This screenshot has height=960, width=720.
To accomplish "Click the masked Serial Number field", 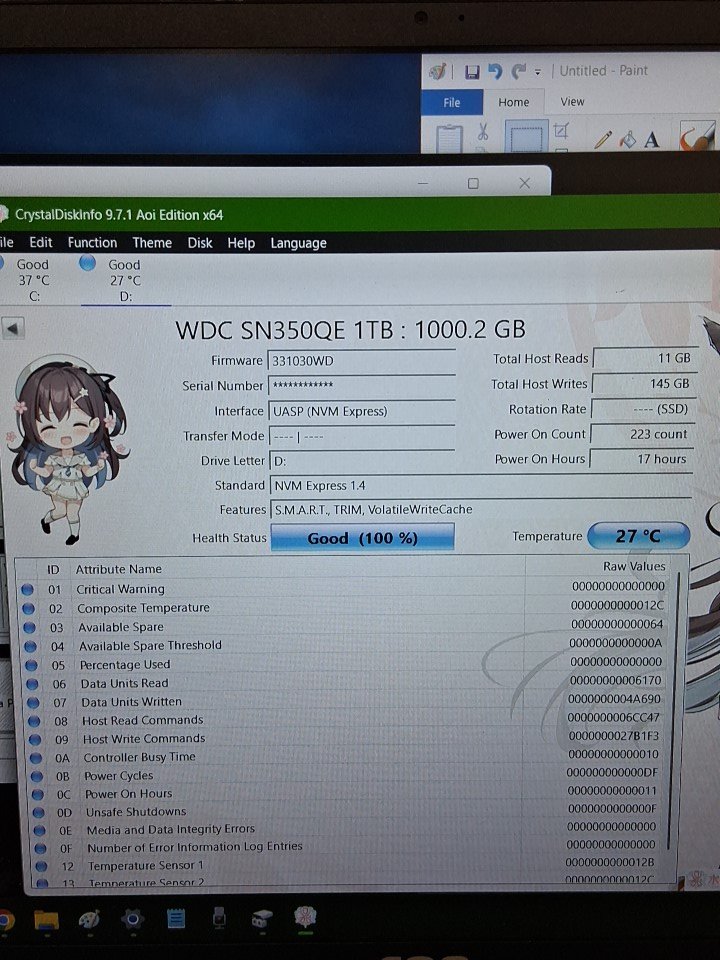I will coord(361,385).
